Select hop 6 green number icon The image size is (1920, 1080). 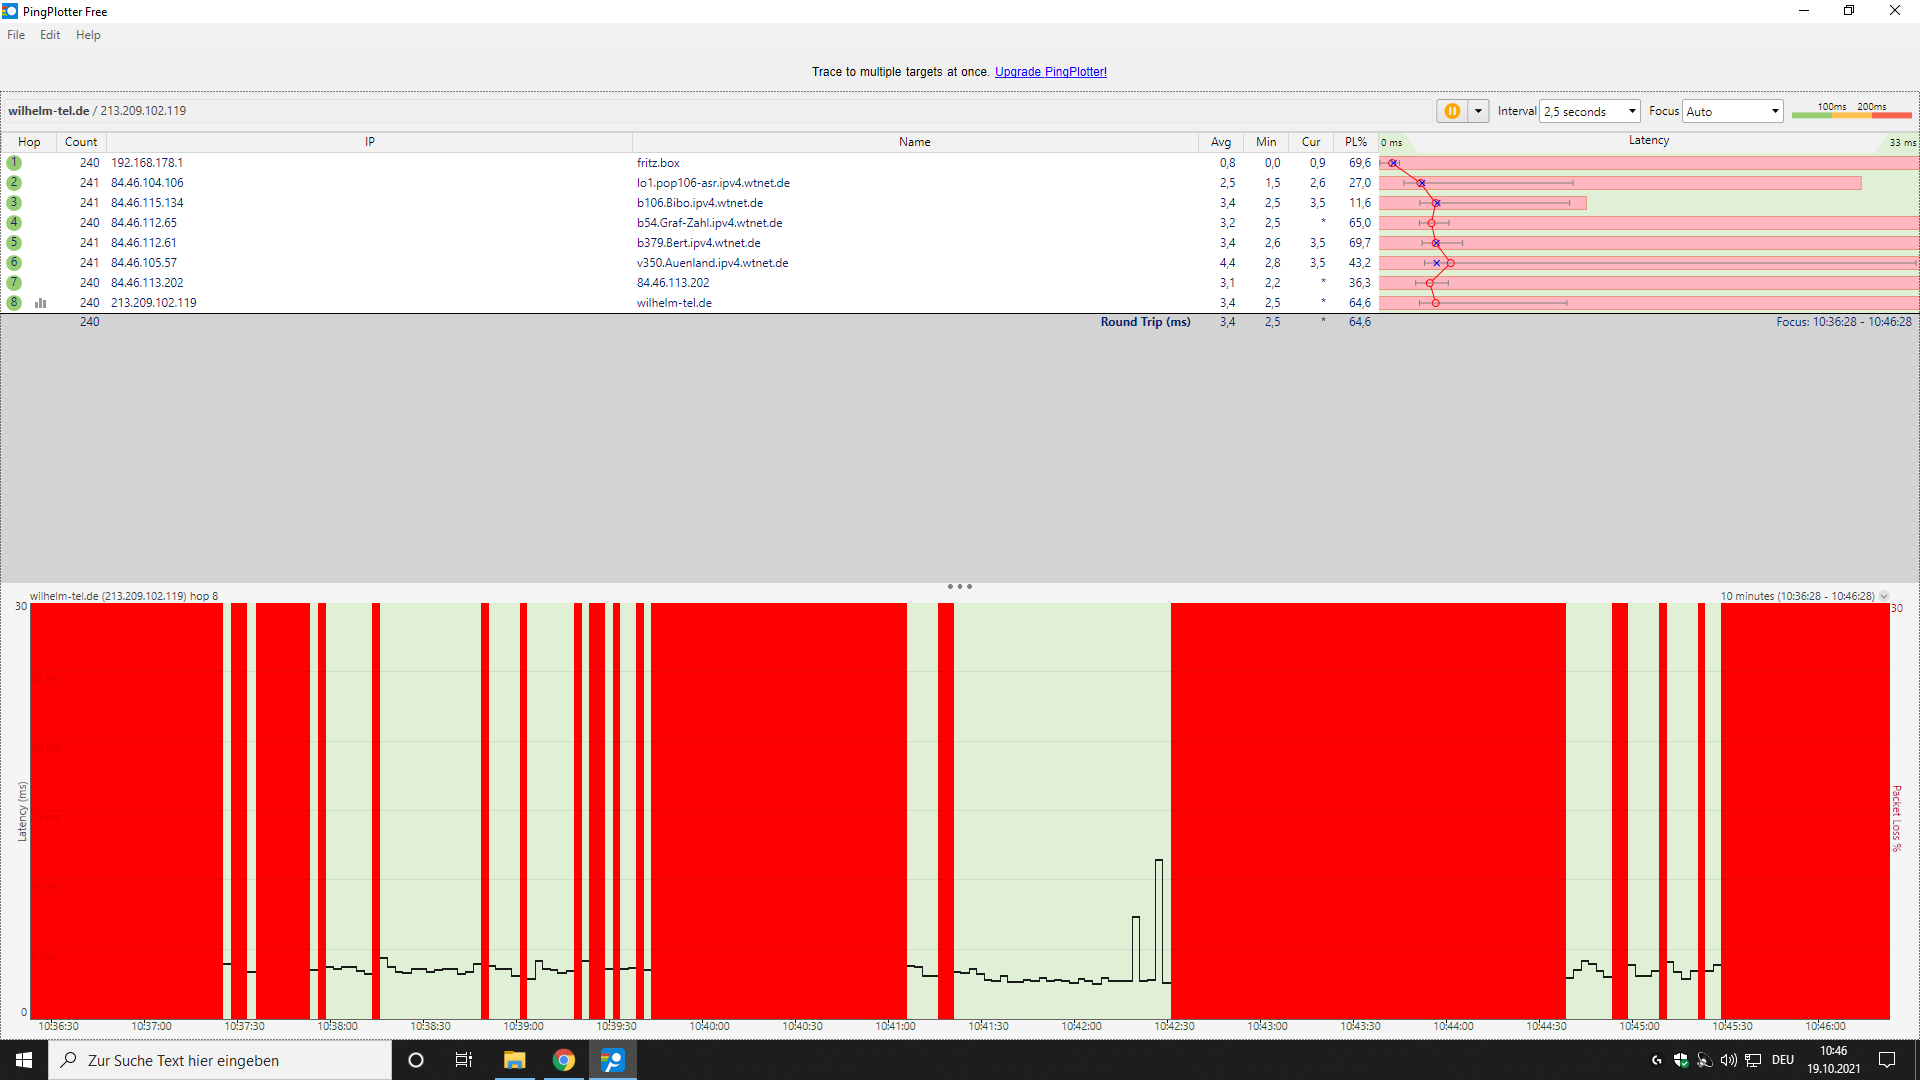click(x=14, y=263)
